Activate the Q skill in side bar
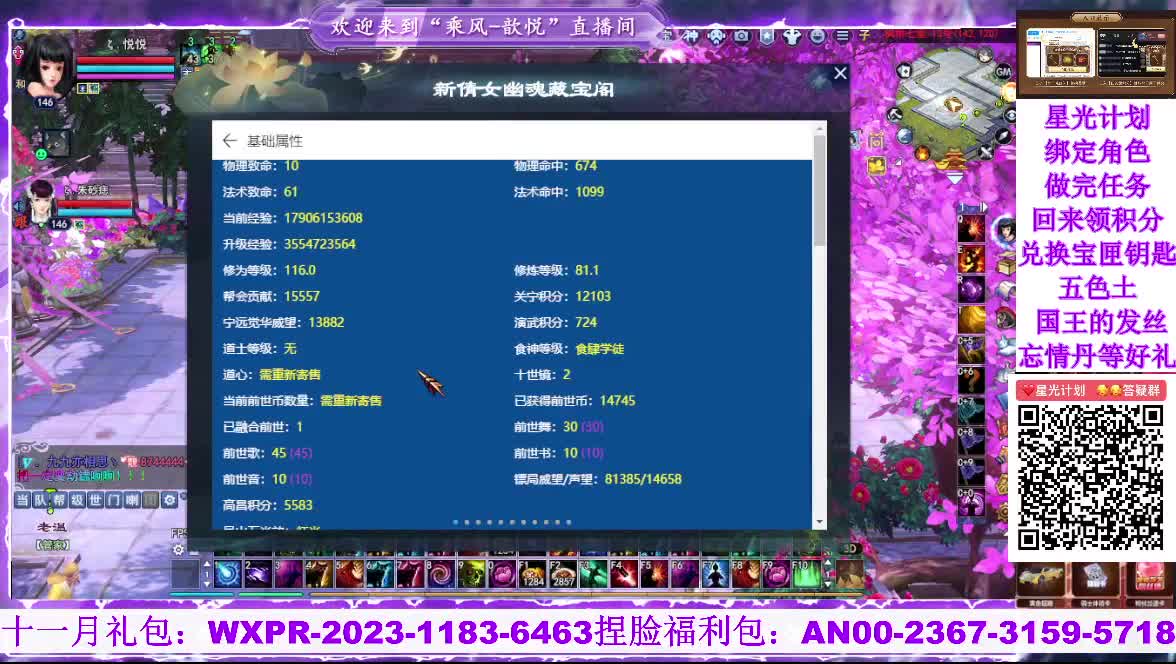The height and width of the screenshot is (664, 1176). click(971, 227)
